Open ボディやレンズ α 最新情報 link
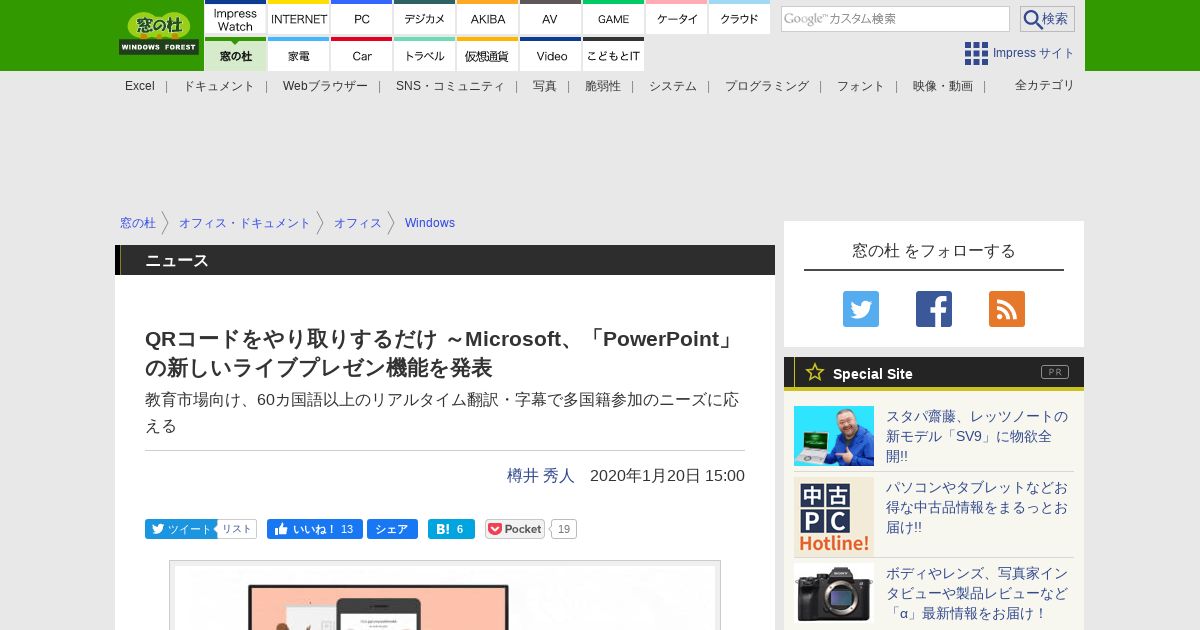 coord(977,593)
